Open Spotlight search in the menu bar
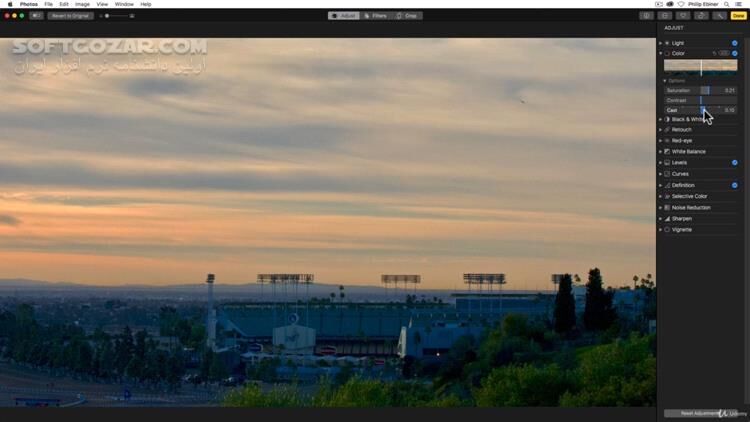The width and height of the screenshot is (750, 422). 726,4
